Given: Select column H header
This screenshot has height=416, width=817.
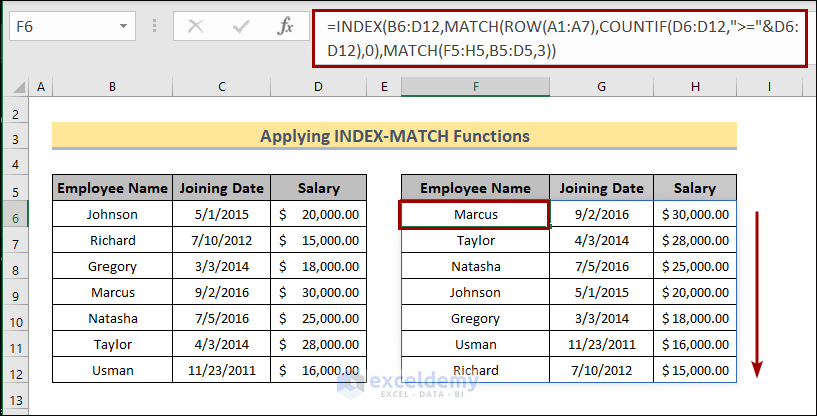Looking at the screenshot, I should (x=695, y=88).
